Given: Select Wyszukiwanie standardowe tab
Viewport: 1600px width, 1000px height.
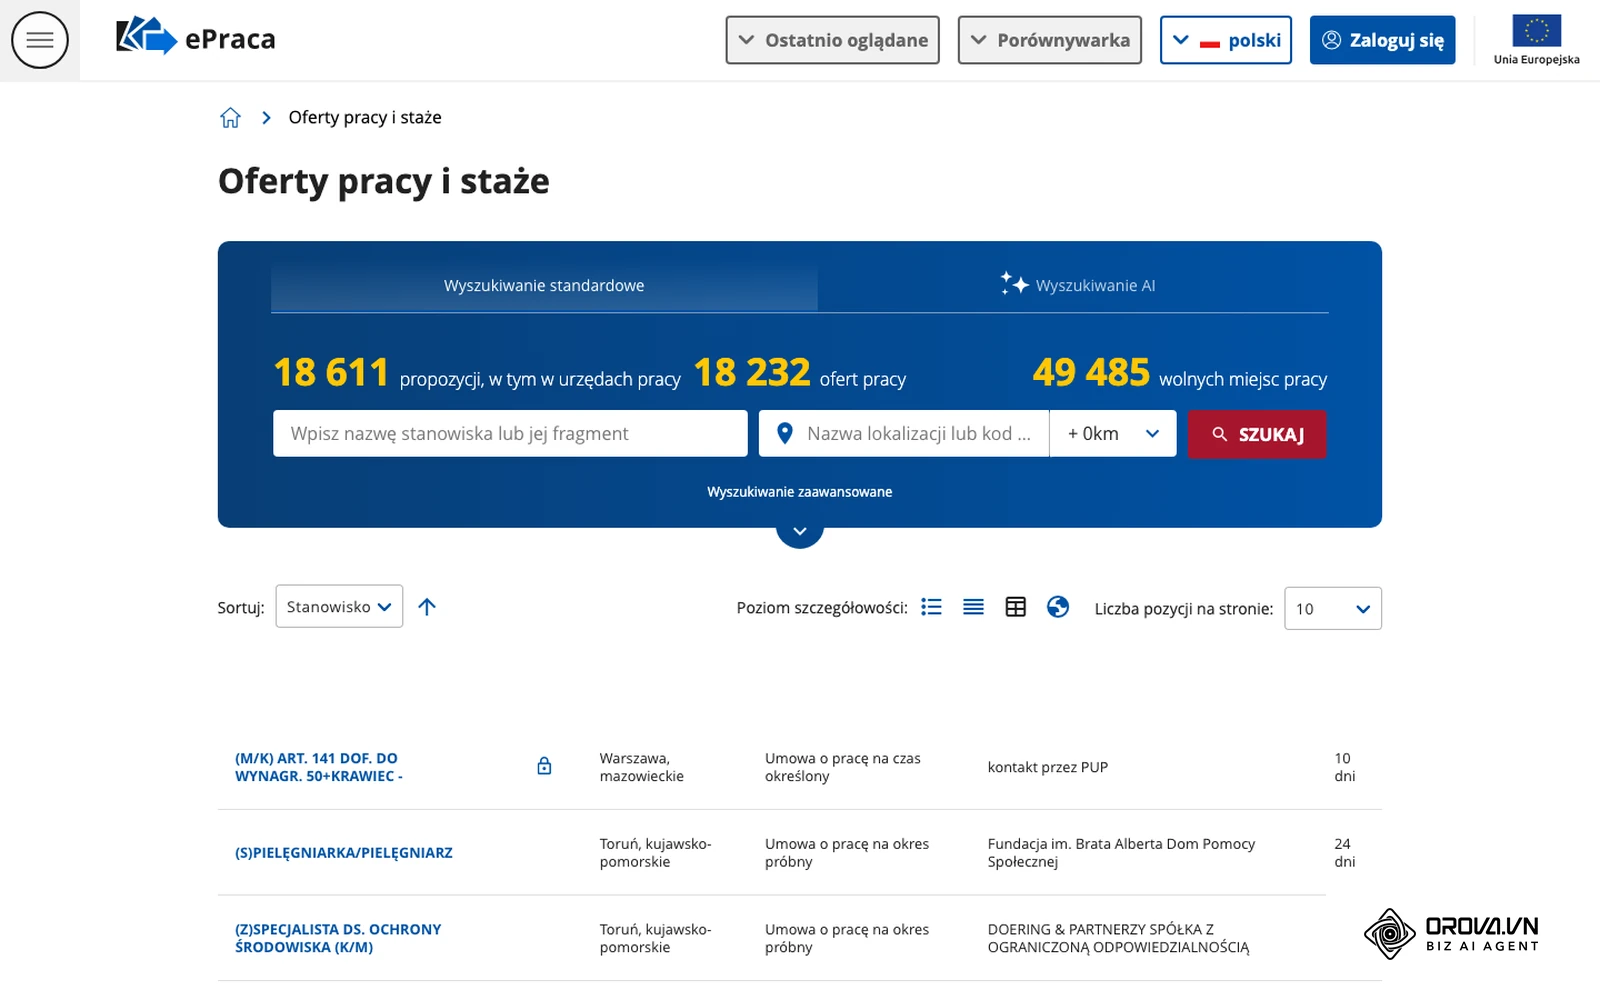Looking at the screenshot, I should click(544, 286).
